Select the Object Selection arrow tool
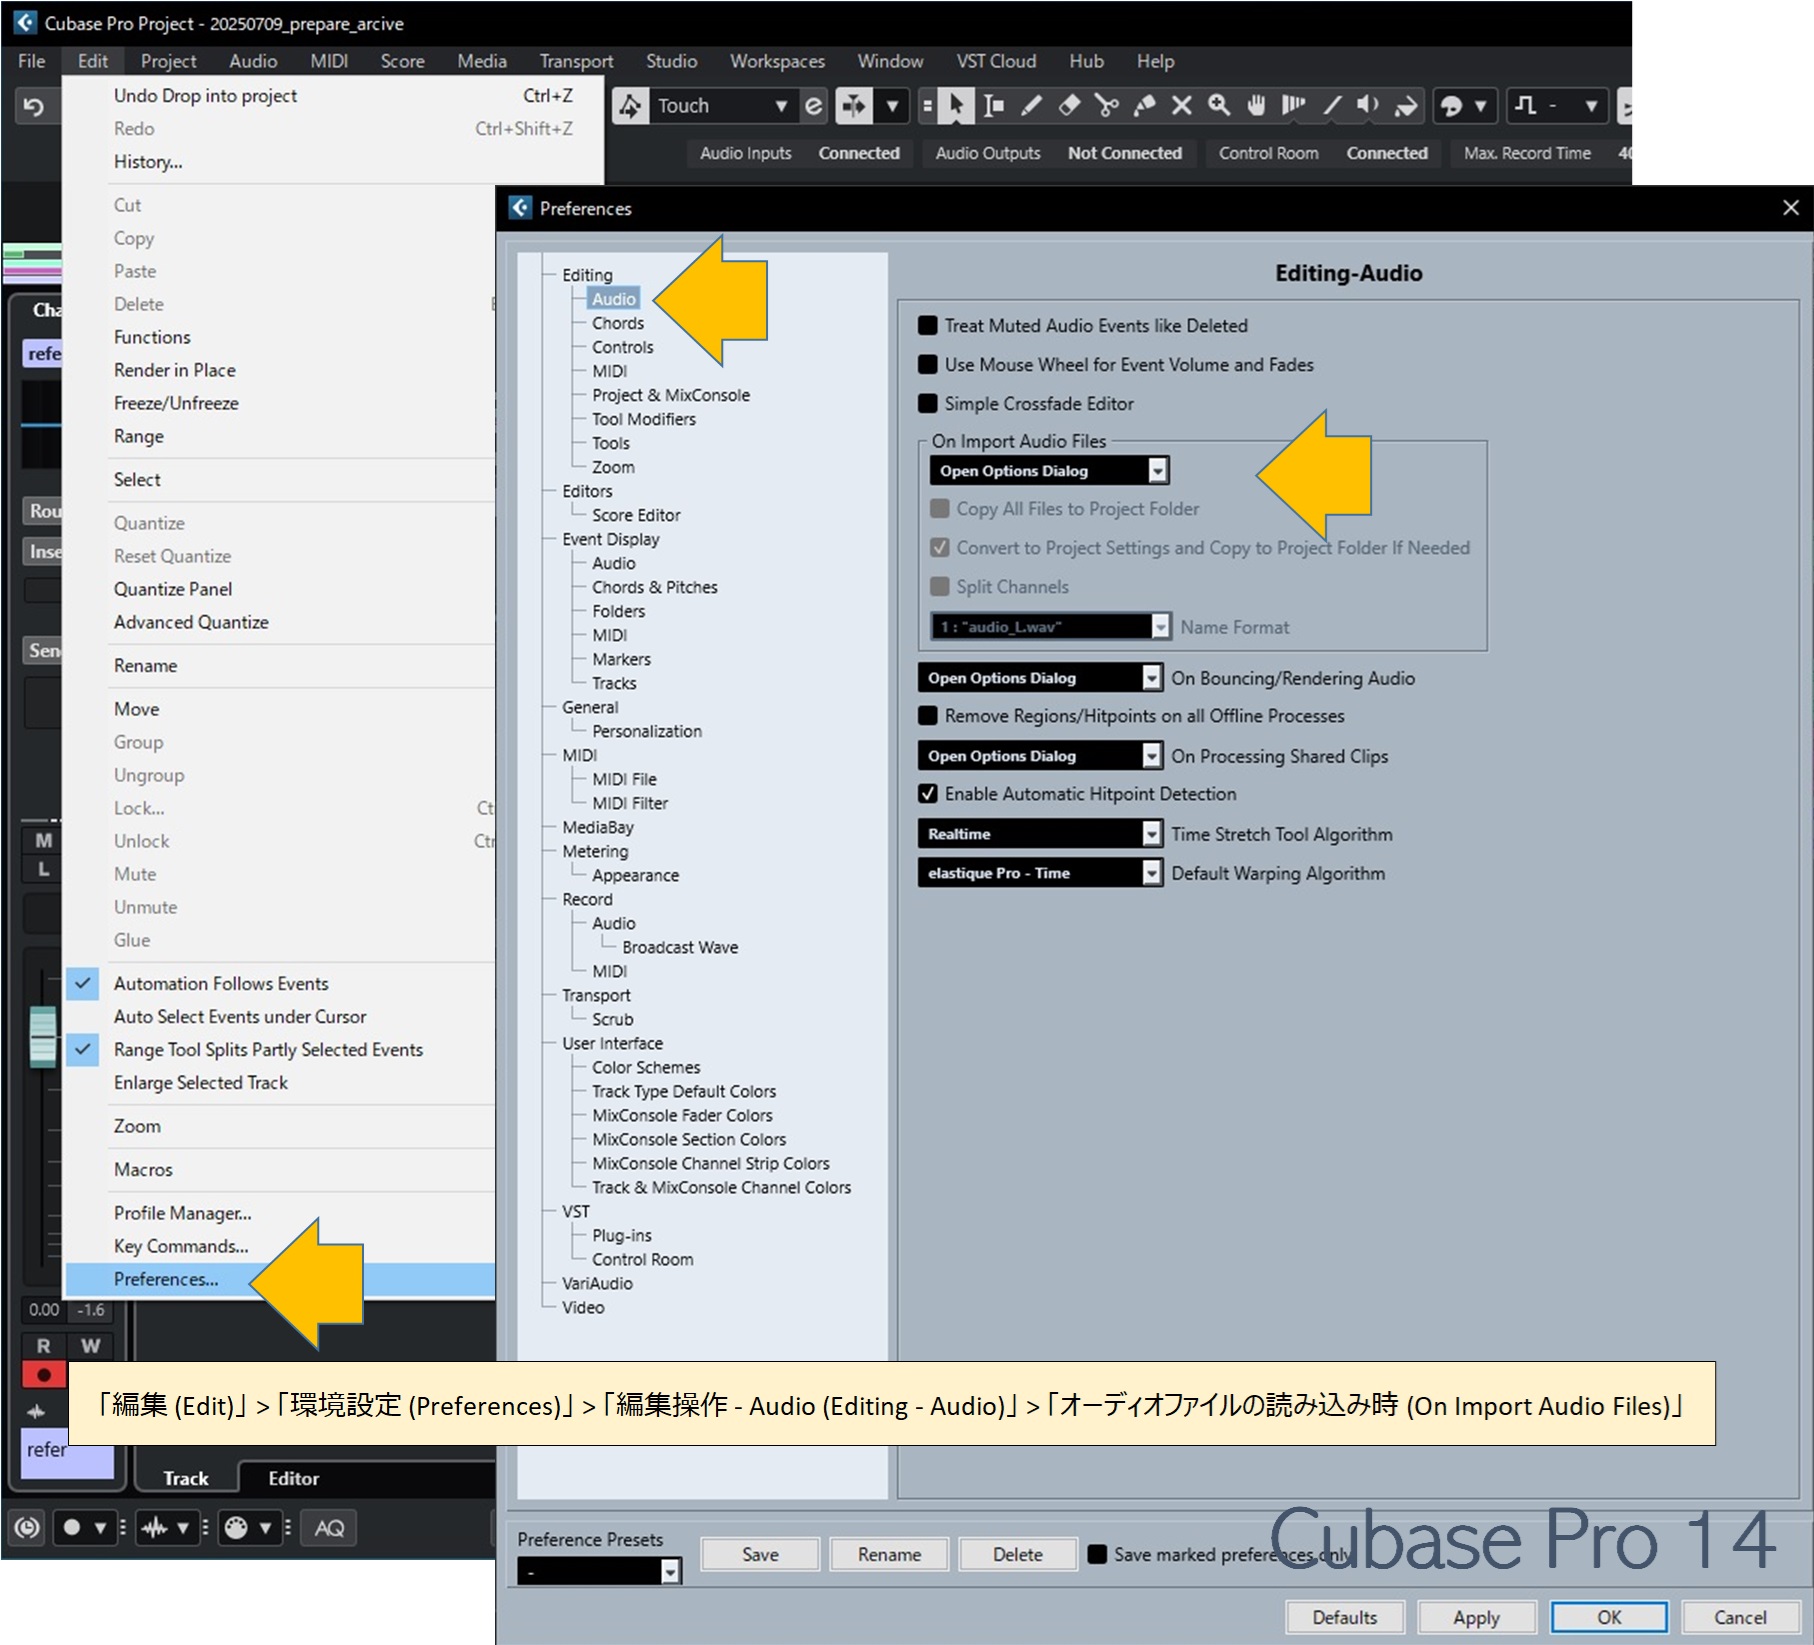This screenshot has height=1645, width=1814. [x=956, y=106]
